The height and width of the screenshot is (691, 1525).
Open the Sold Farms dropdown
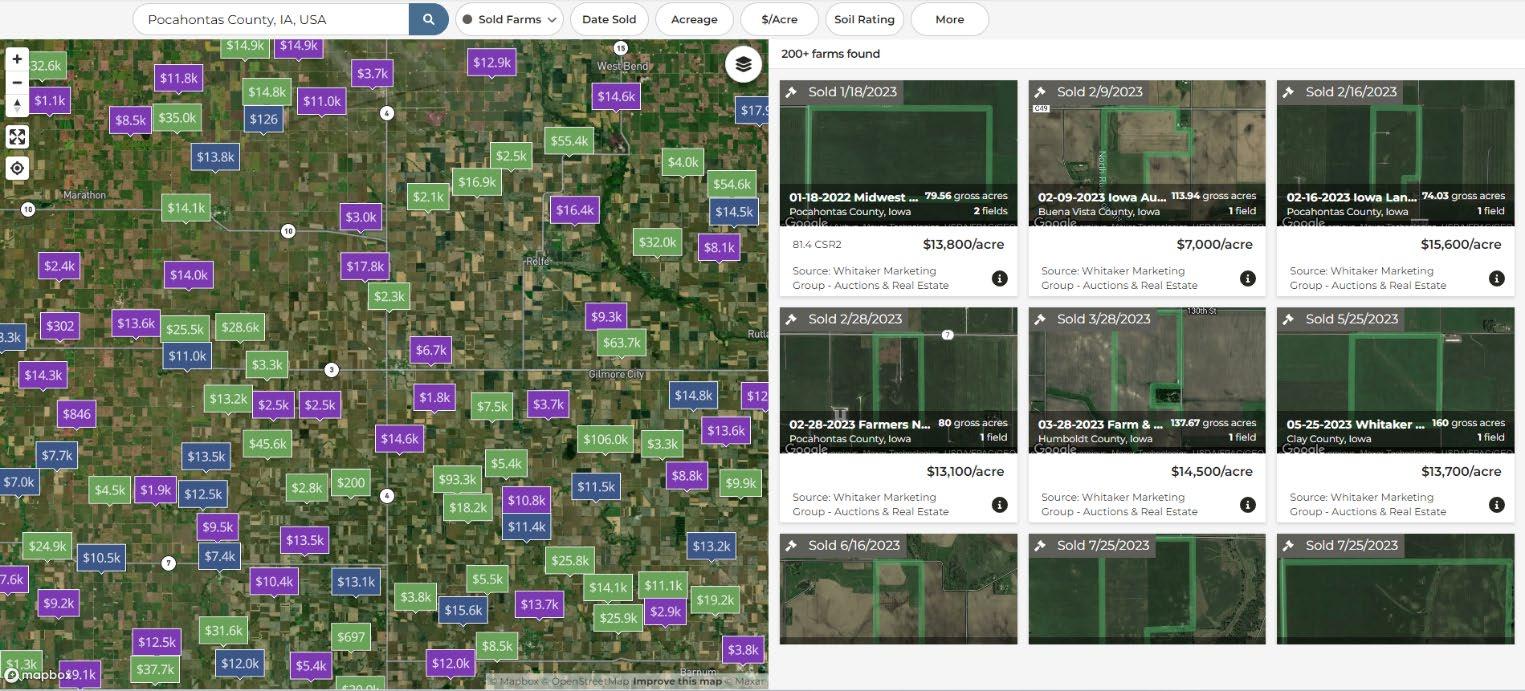tap(510, 19)
